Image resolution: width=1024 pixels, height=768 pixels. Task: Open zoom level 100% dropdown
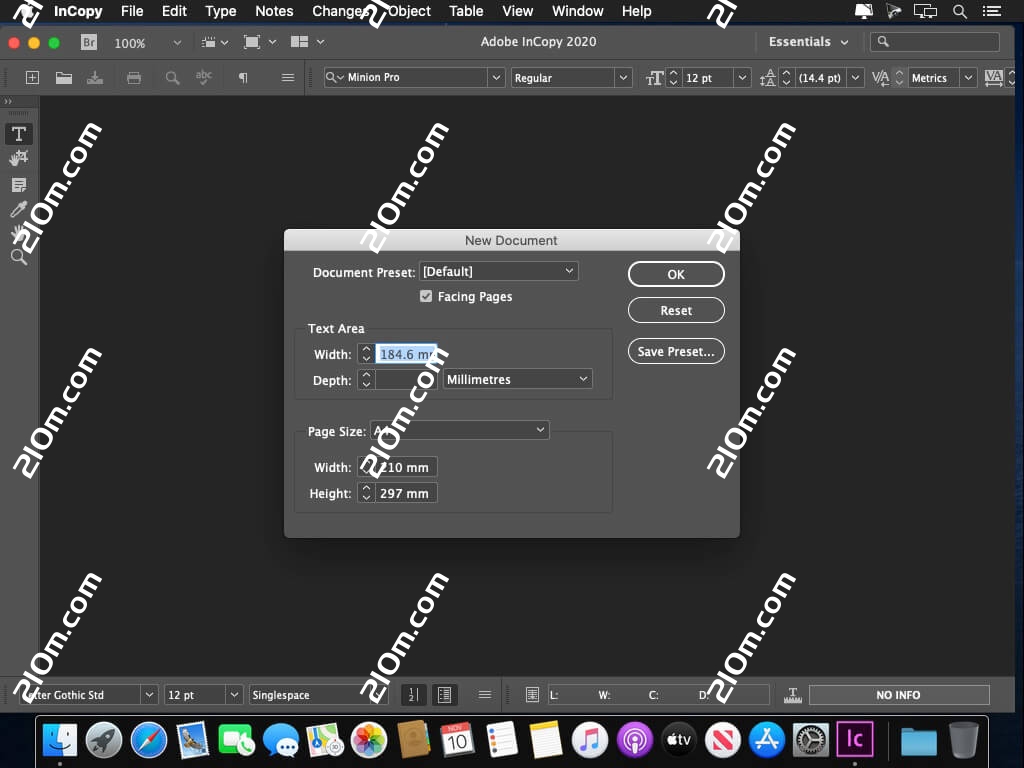[176, 43]
